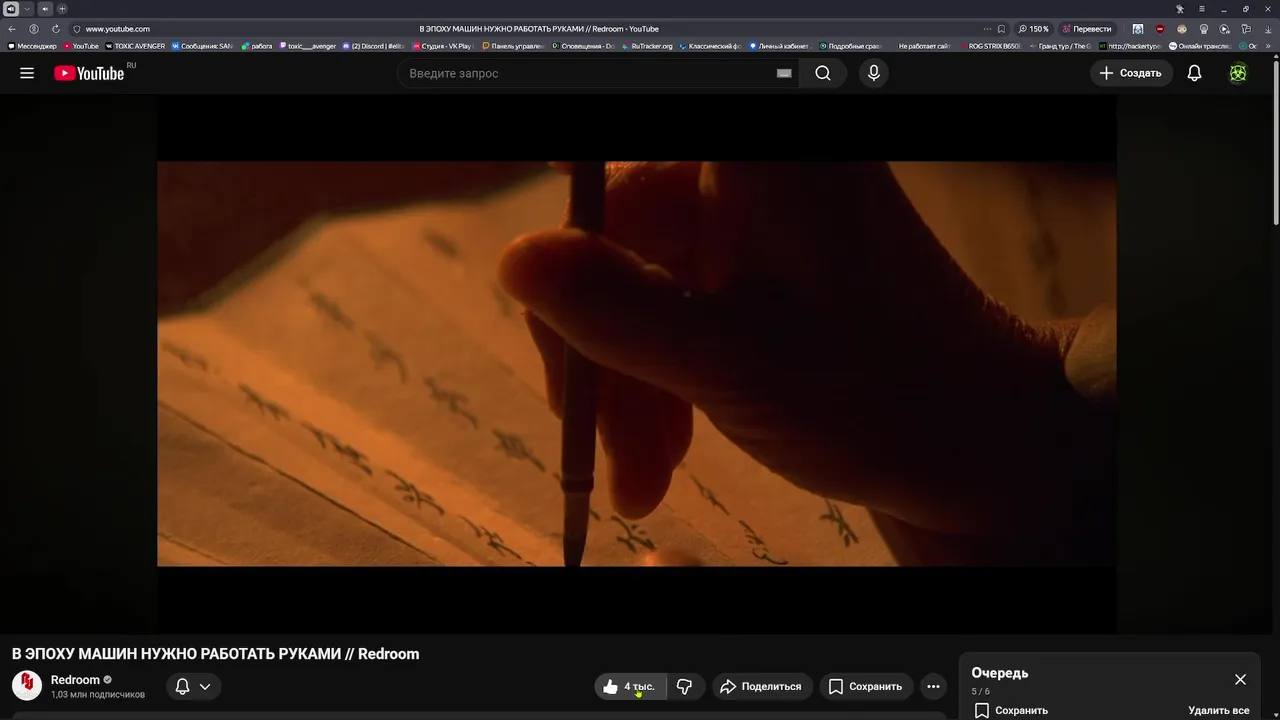
Task: Open the 'YouTube' bookmark
Action: tap(81, 46)
